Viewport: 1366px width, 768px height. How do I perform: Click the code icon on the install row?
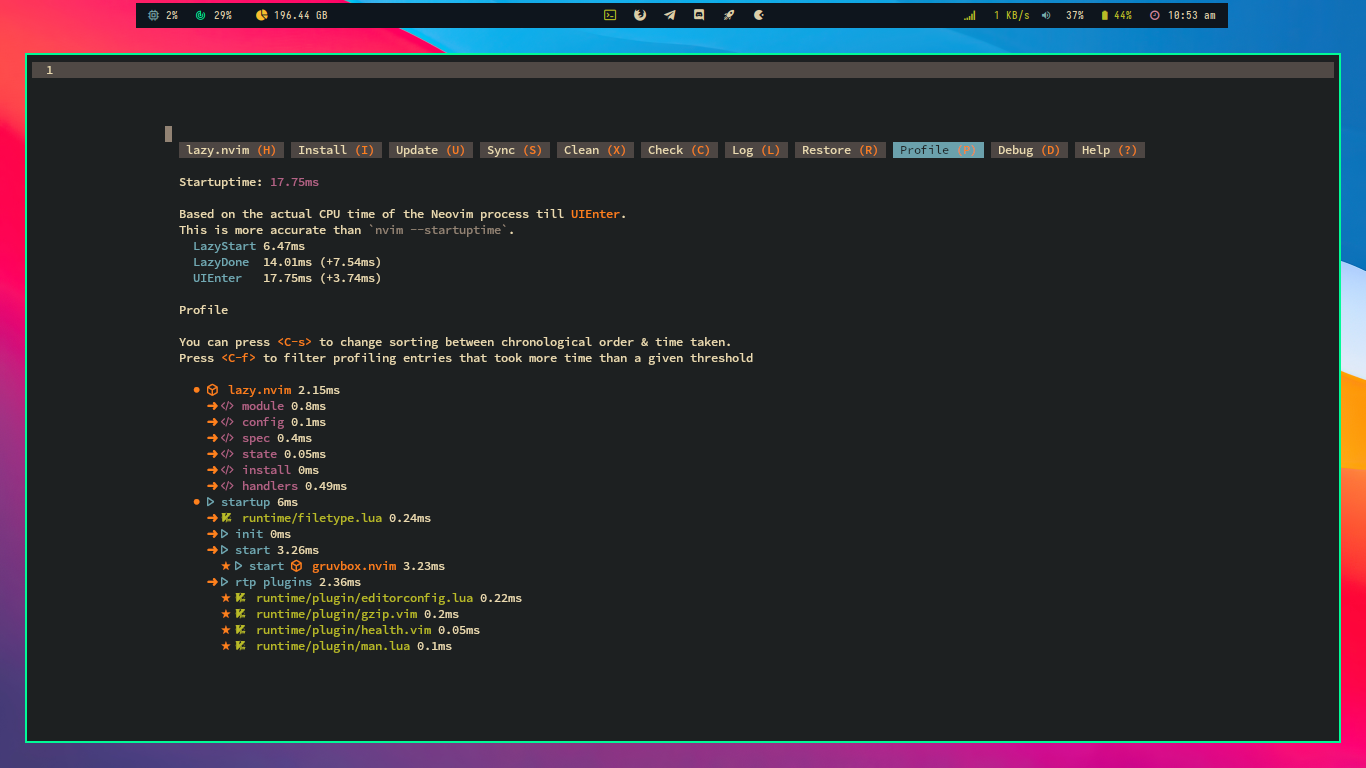(227, 470)
